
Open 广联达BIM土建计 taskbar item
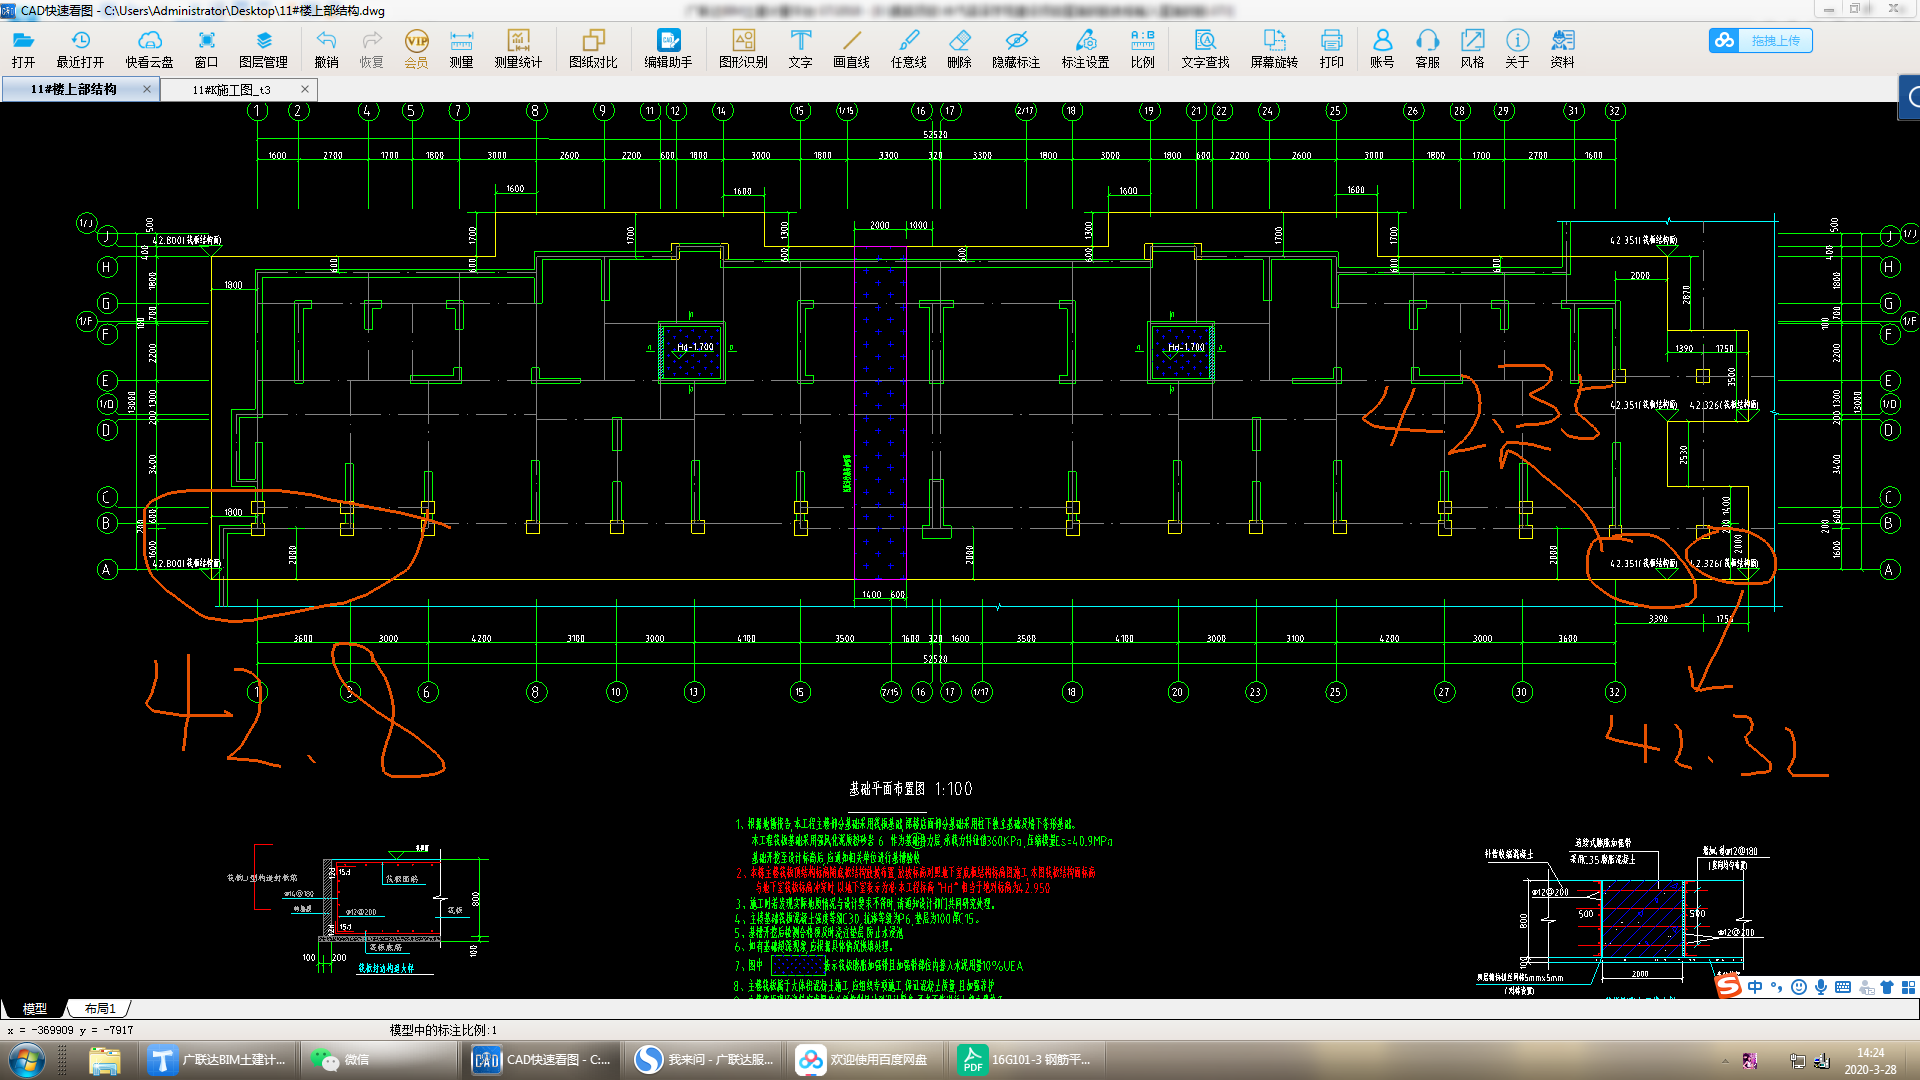(x=218, y=1059)
